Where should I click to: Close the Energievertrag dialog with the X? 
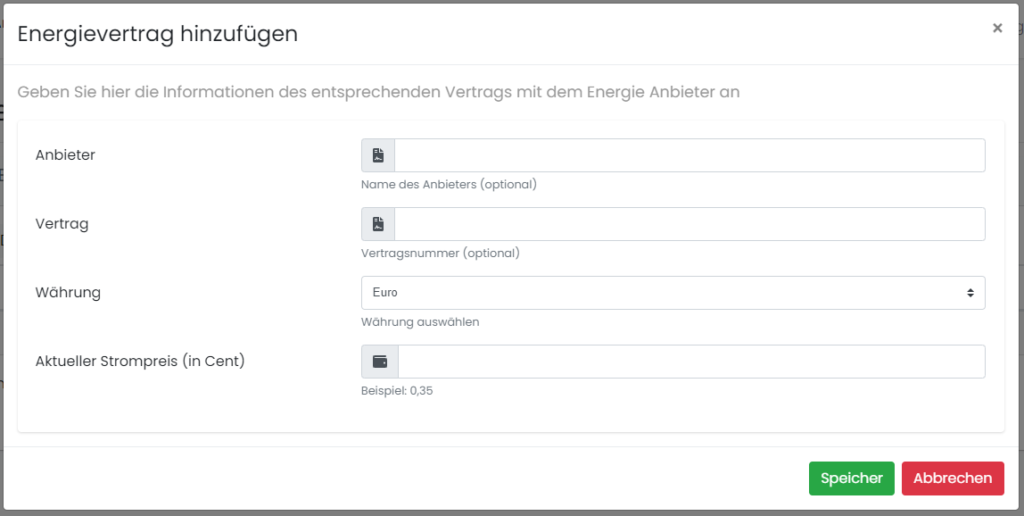(997, 28)
